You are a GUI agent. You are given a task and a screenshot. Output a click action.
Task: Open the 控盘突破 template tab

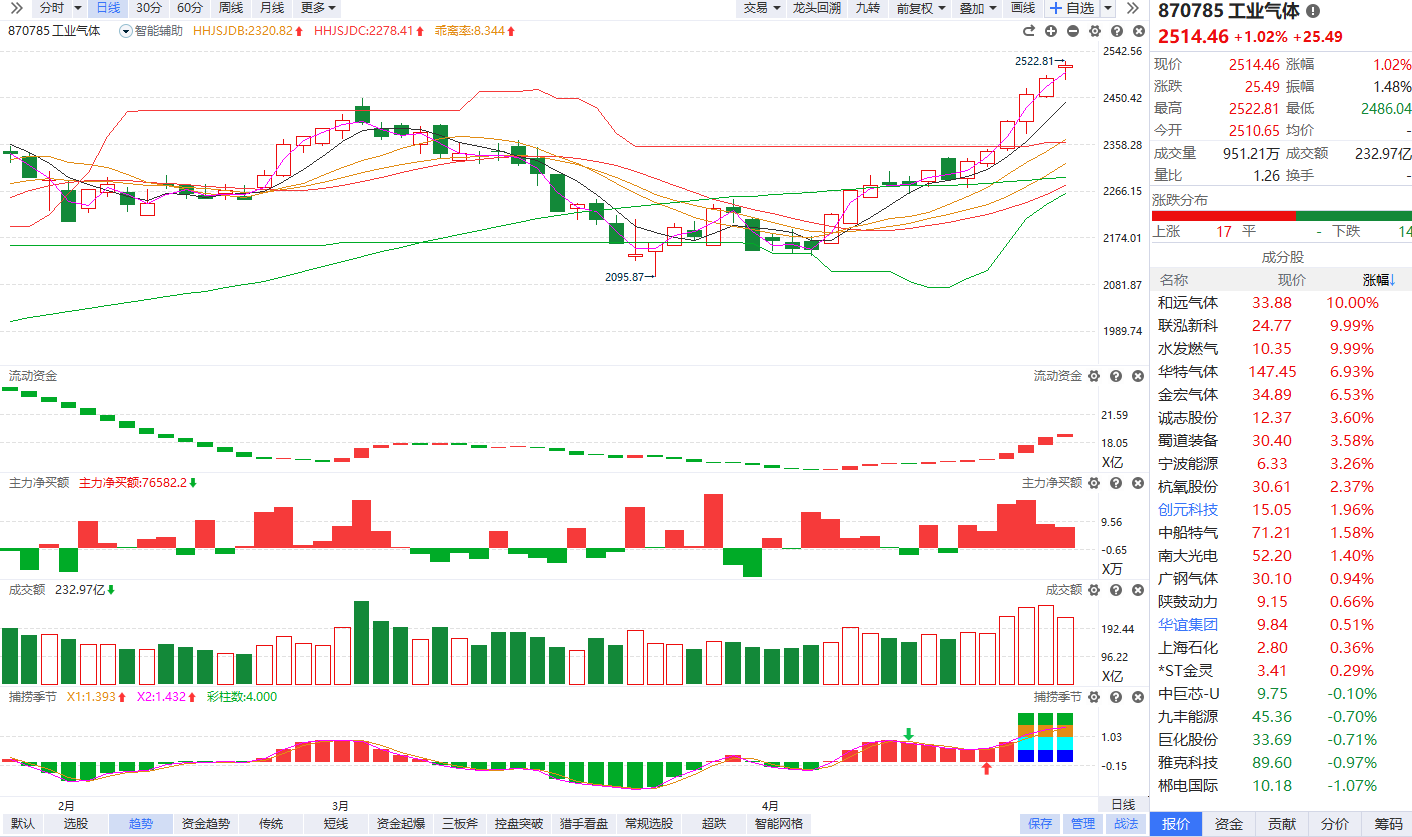(520, 824)
